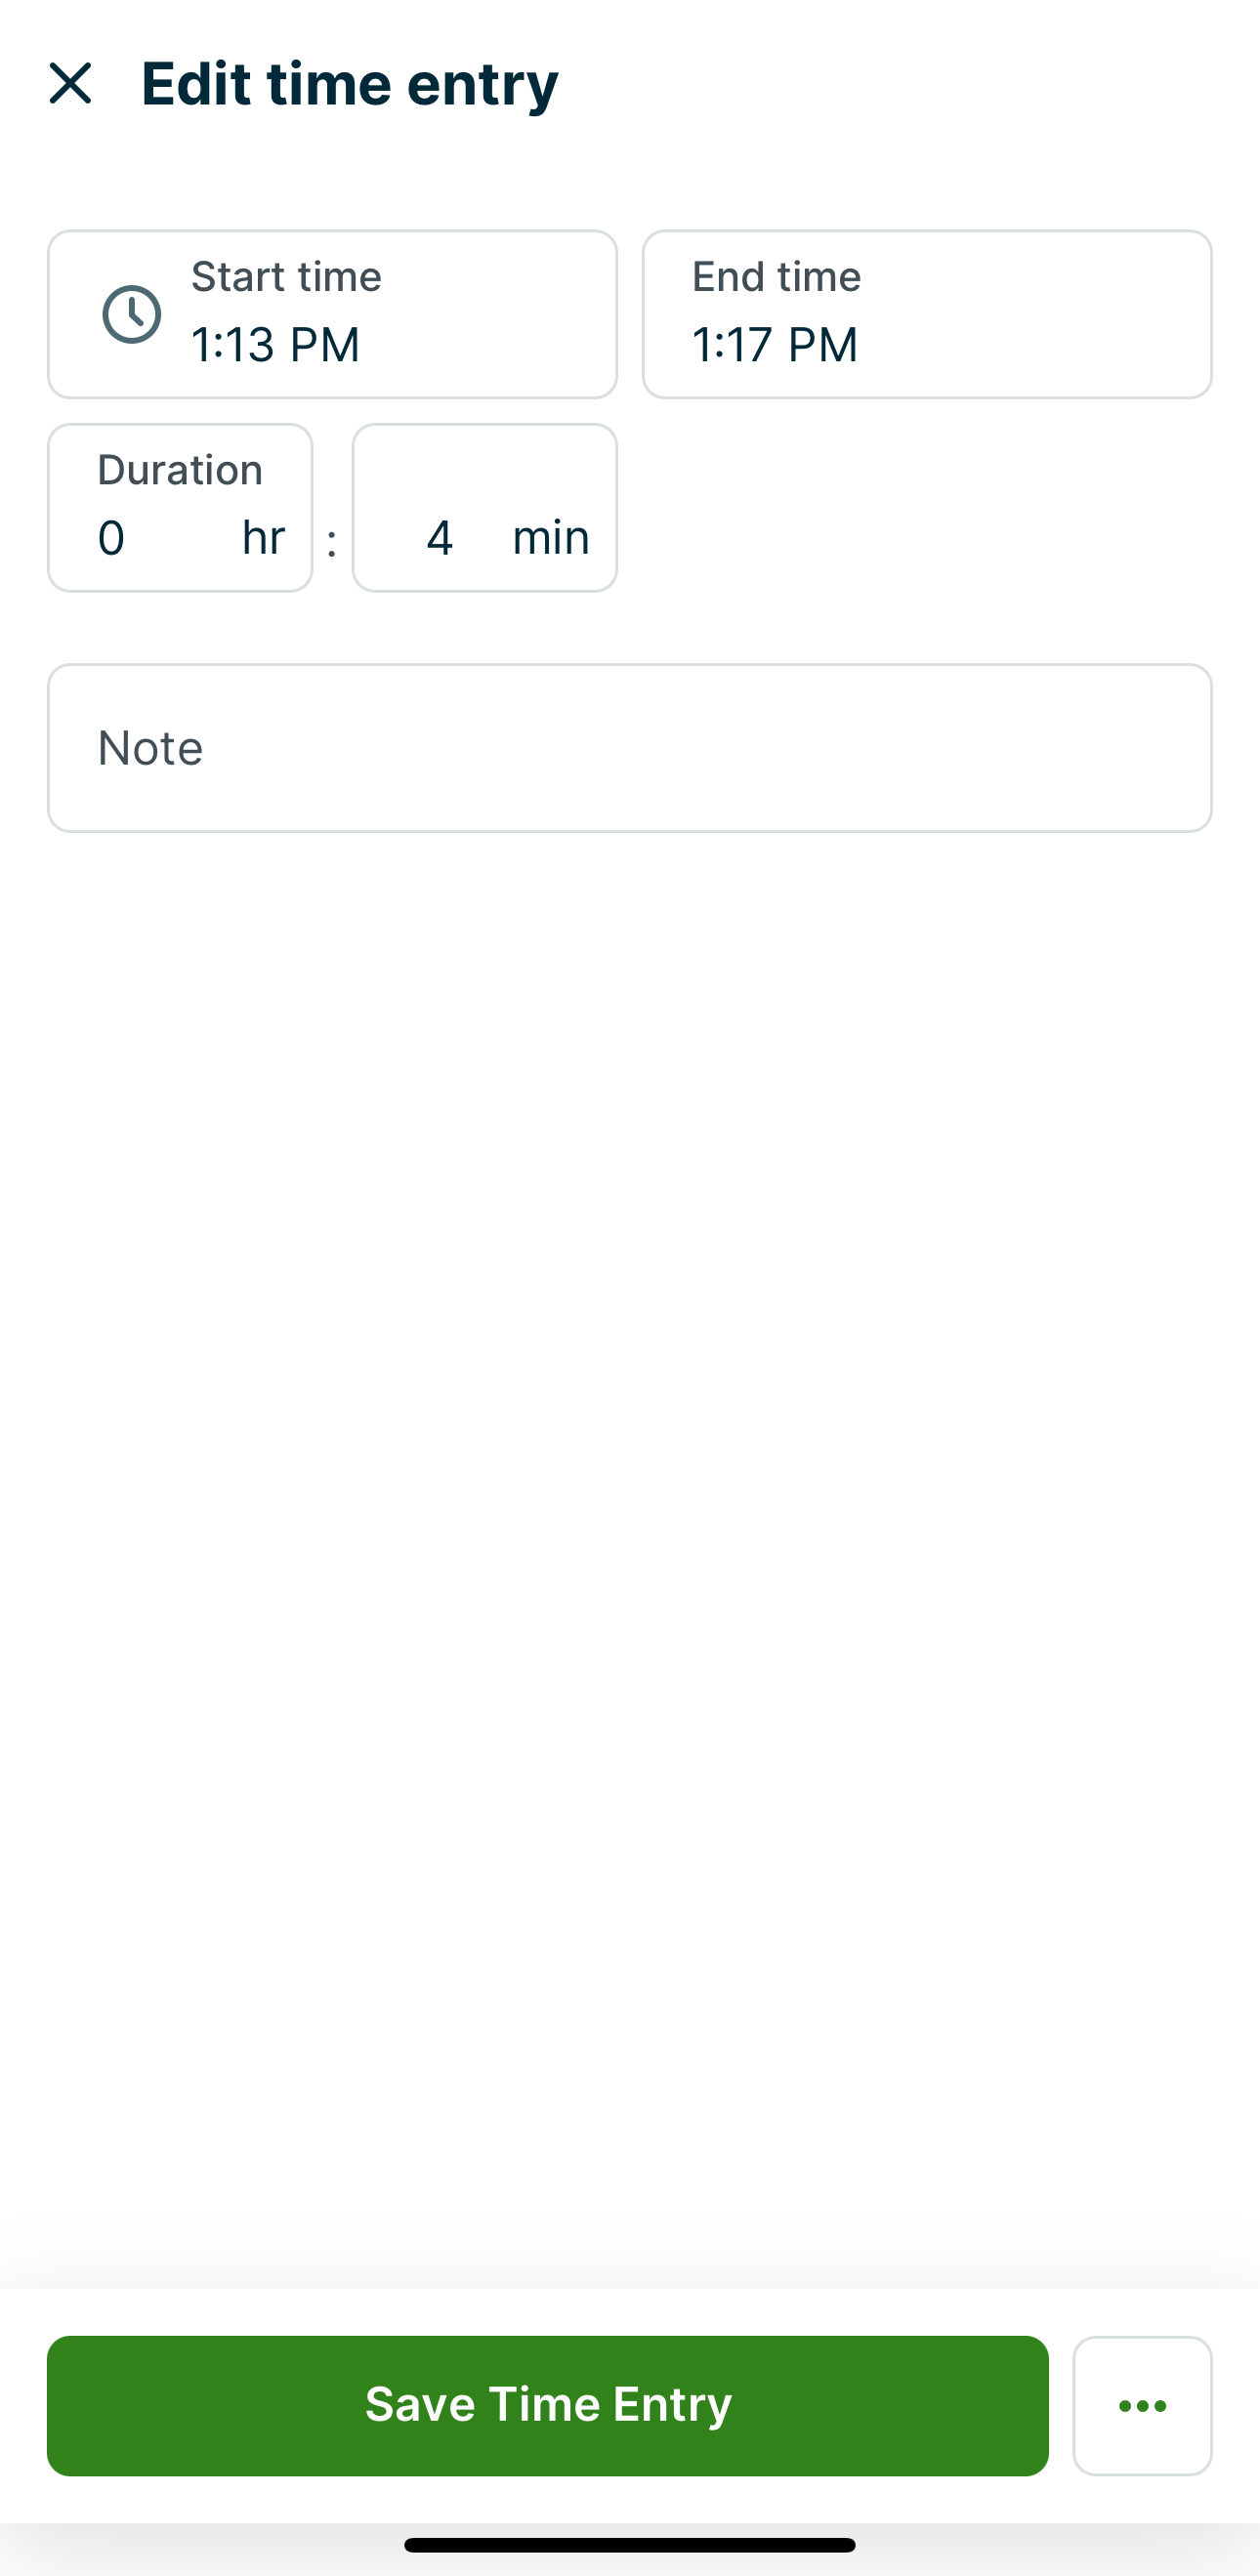Select the 1:13 PM start value
The height and width of the screenshot is (2576, 1260).
(x=275, y=345)
